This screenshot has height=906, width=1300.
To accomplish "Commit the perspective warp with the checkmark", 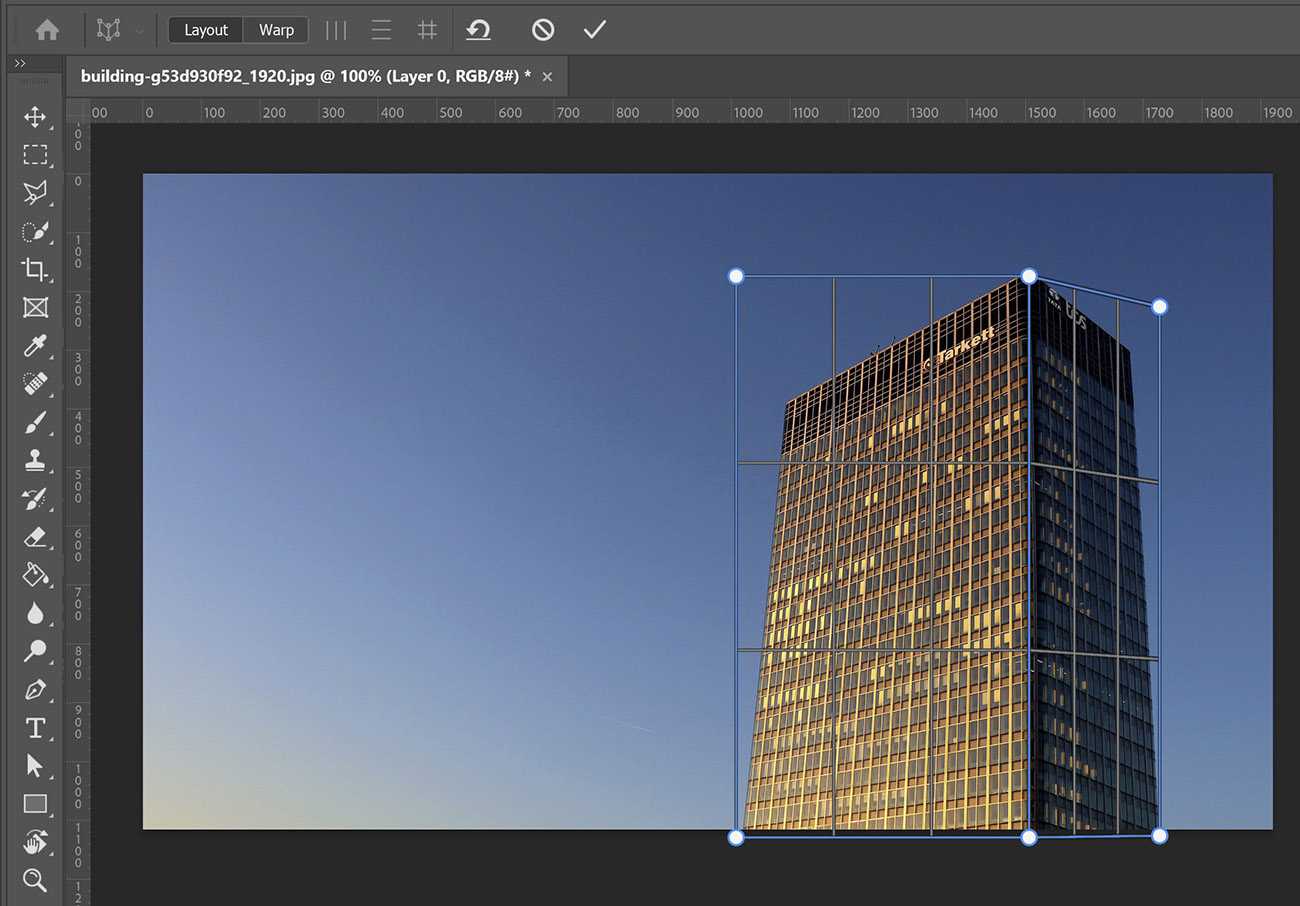I will pyautogui.click(x=595, y=29).
